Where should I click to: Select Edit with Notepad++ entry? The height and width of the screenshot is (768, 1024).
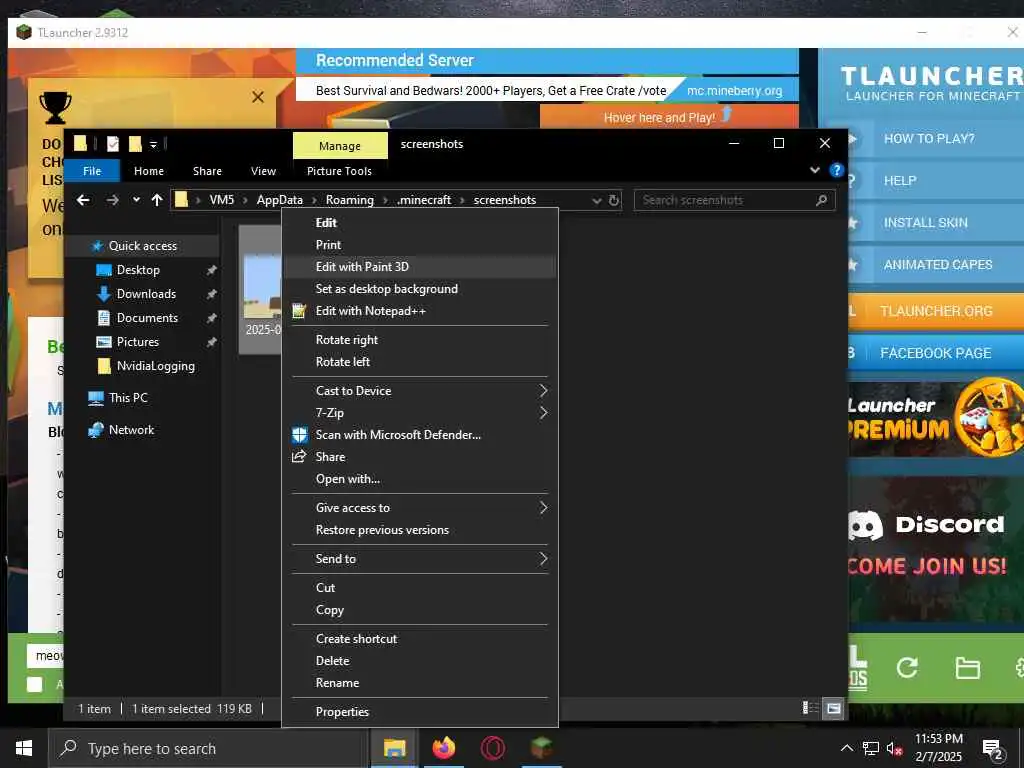pyautogui.click(x=419, y=311)
